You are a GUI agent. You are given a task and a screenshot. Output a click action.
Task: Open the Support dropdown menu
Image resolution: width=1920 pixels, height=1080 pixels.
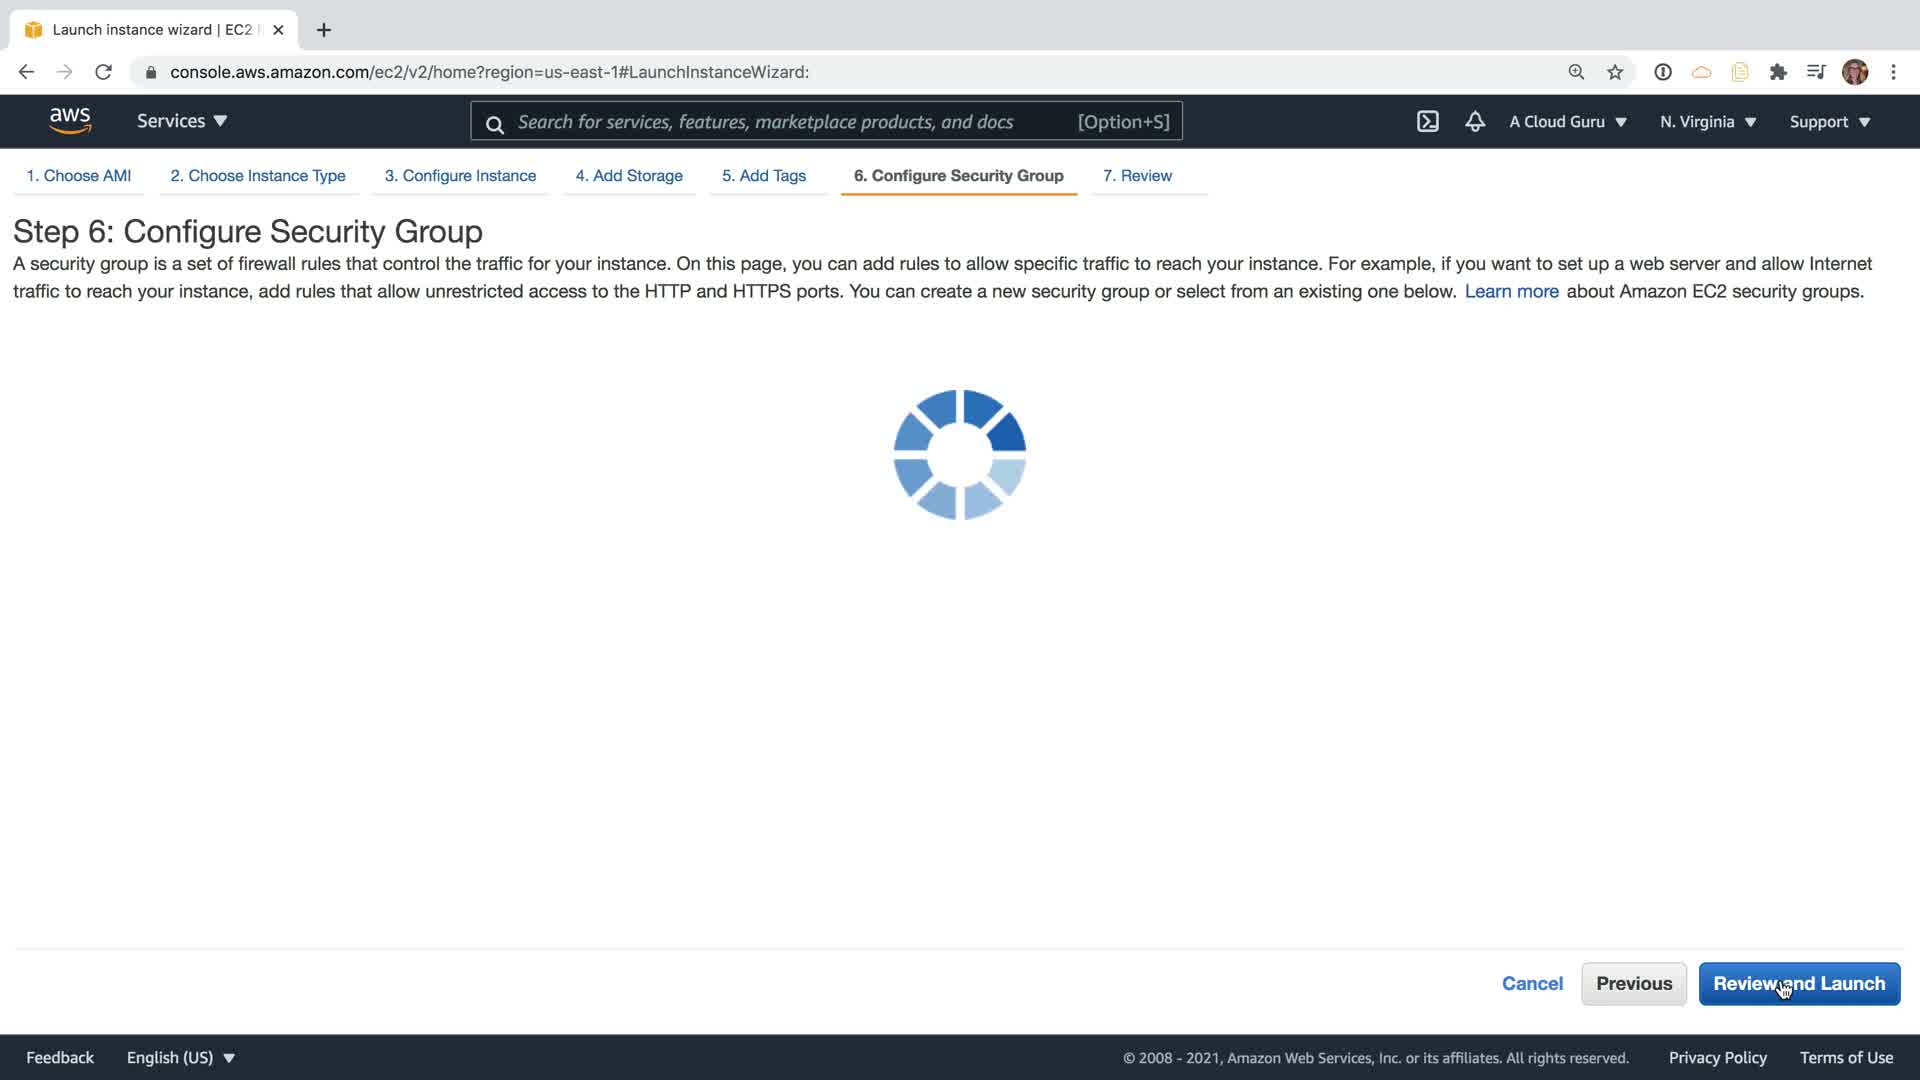pos(1829,122)
